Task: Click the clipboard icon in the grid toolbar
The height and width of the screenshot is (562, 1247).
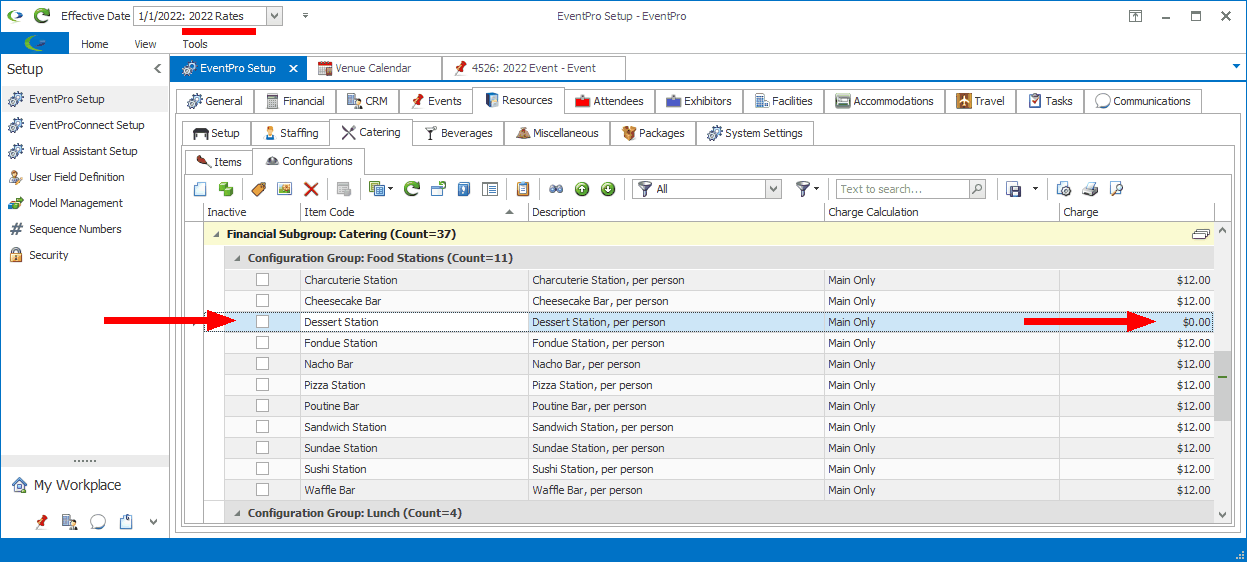Action: pos(523,189)
